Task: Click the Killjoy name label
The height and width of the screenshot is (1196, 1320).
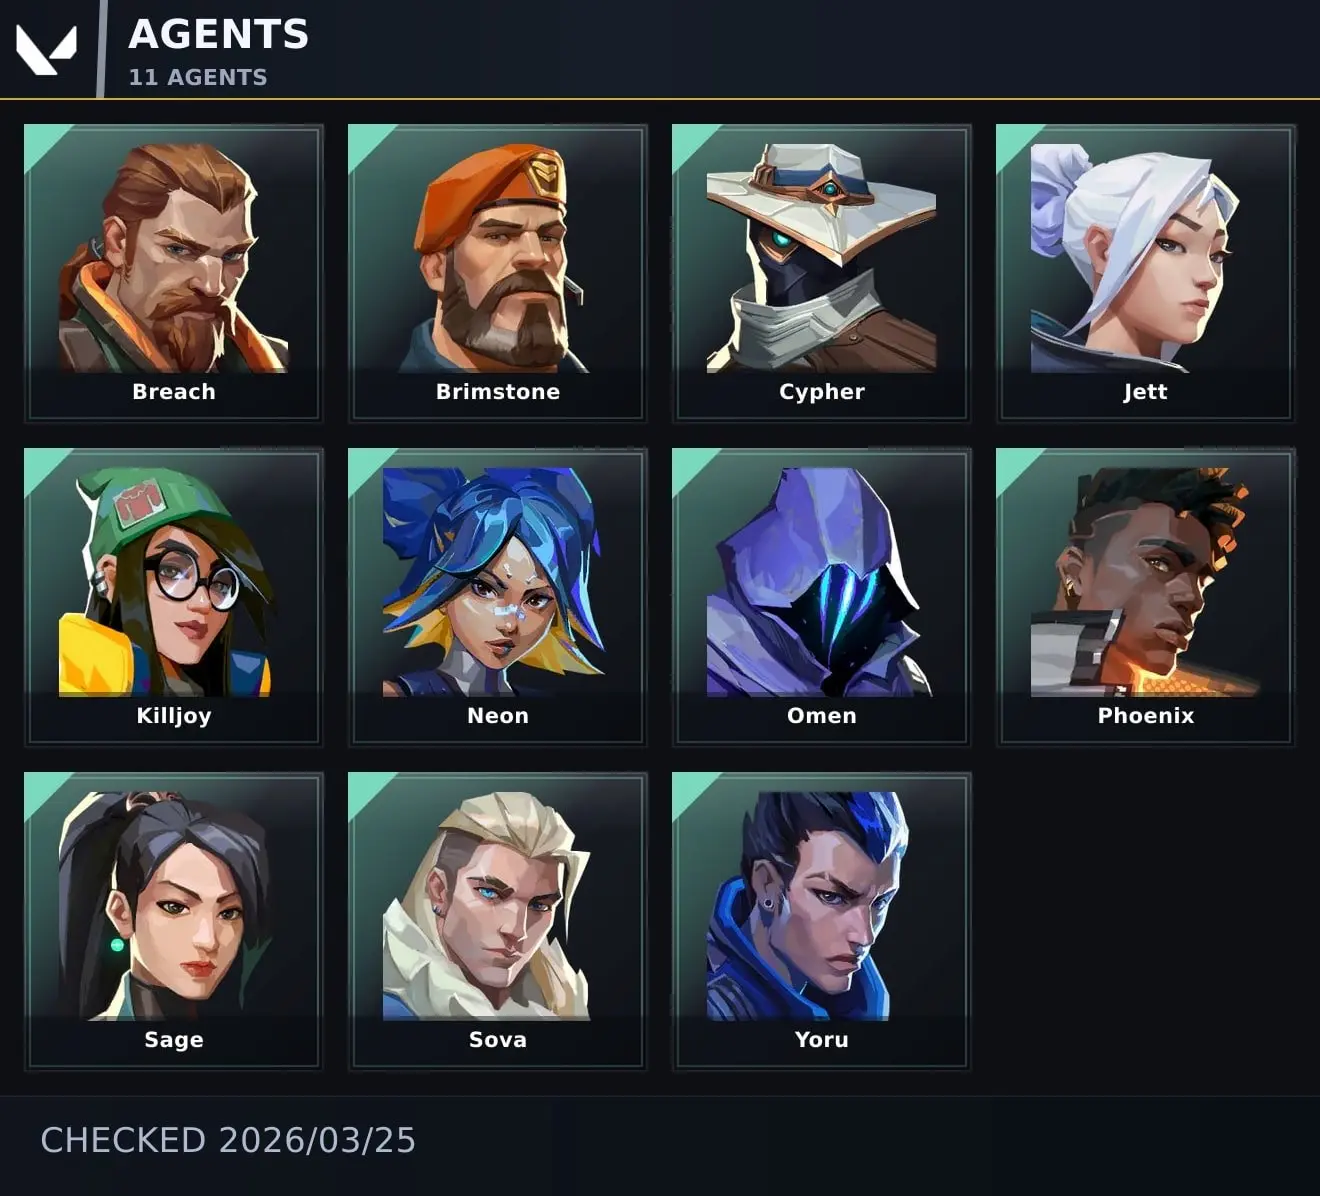Action: point(174,716)
